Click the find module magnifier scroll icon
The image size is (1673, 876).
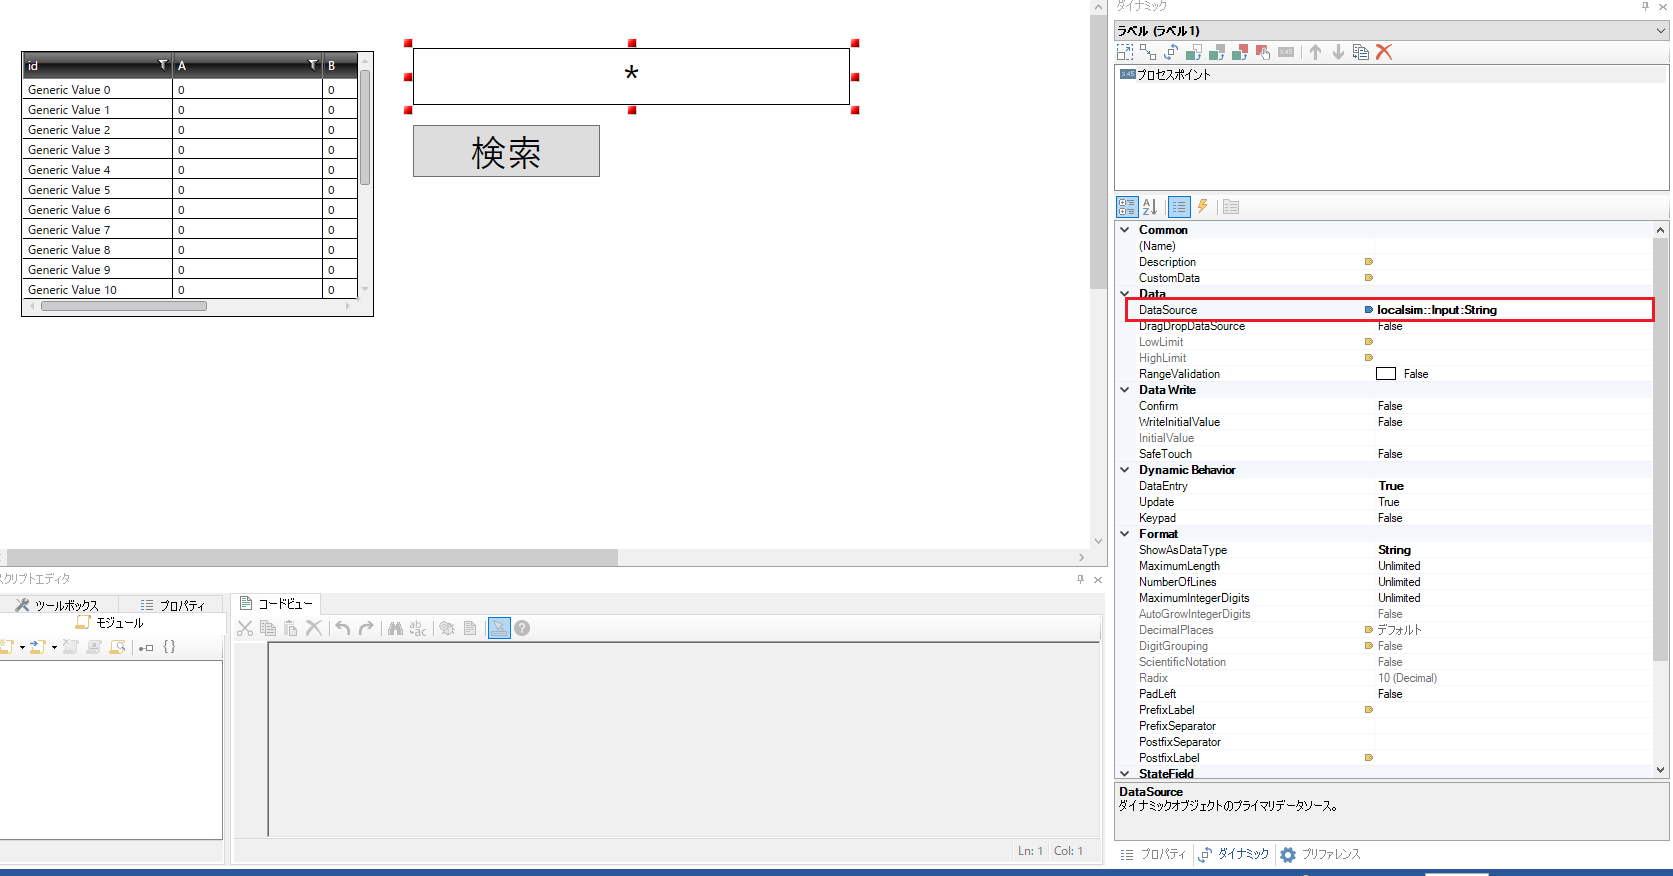118,647
